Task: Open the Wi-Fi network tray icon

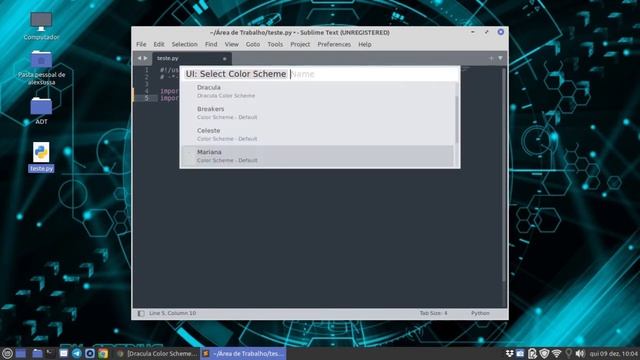Action: coord(556,353)
